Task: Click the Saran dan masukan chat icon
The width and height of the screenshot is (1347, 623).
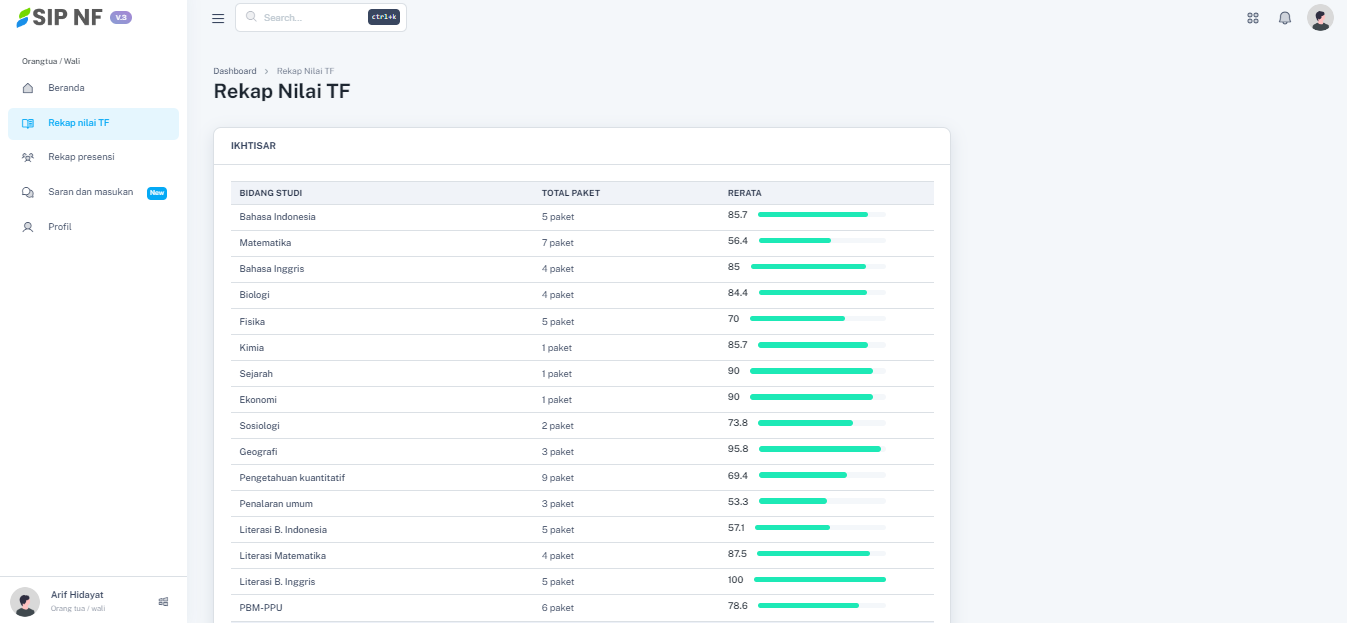Action: point(28,192)
